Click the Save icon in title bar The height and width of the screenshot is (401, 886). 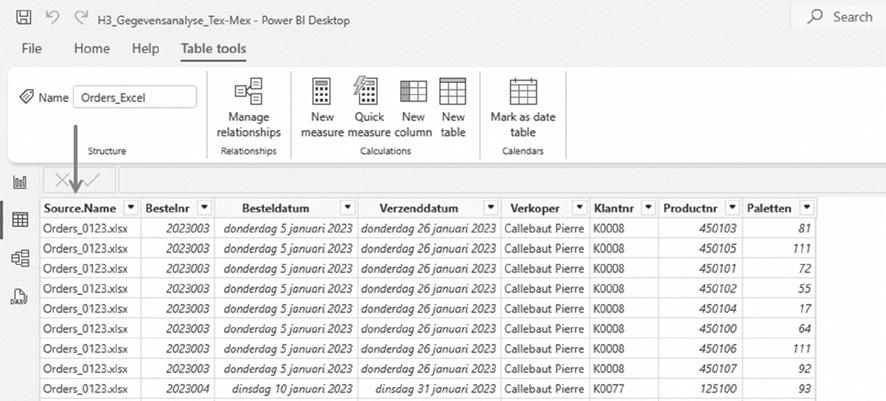23,19
